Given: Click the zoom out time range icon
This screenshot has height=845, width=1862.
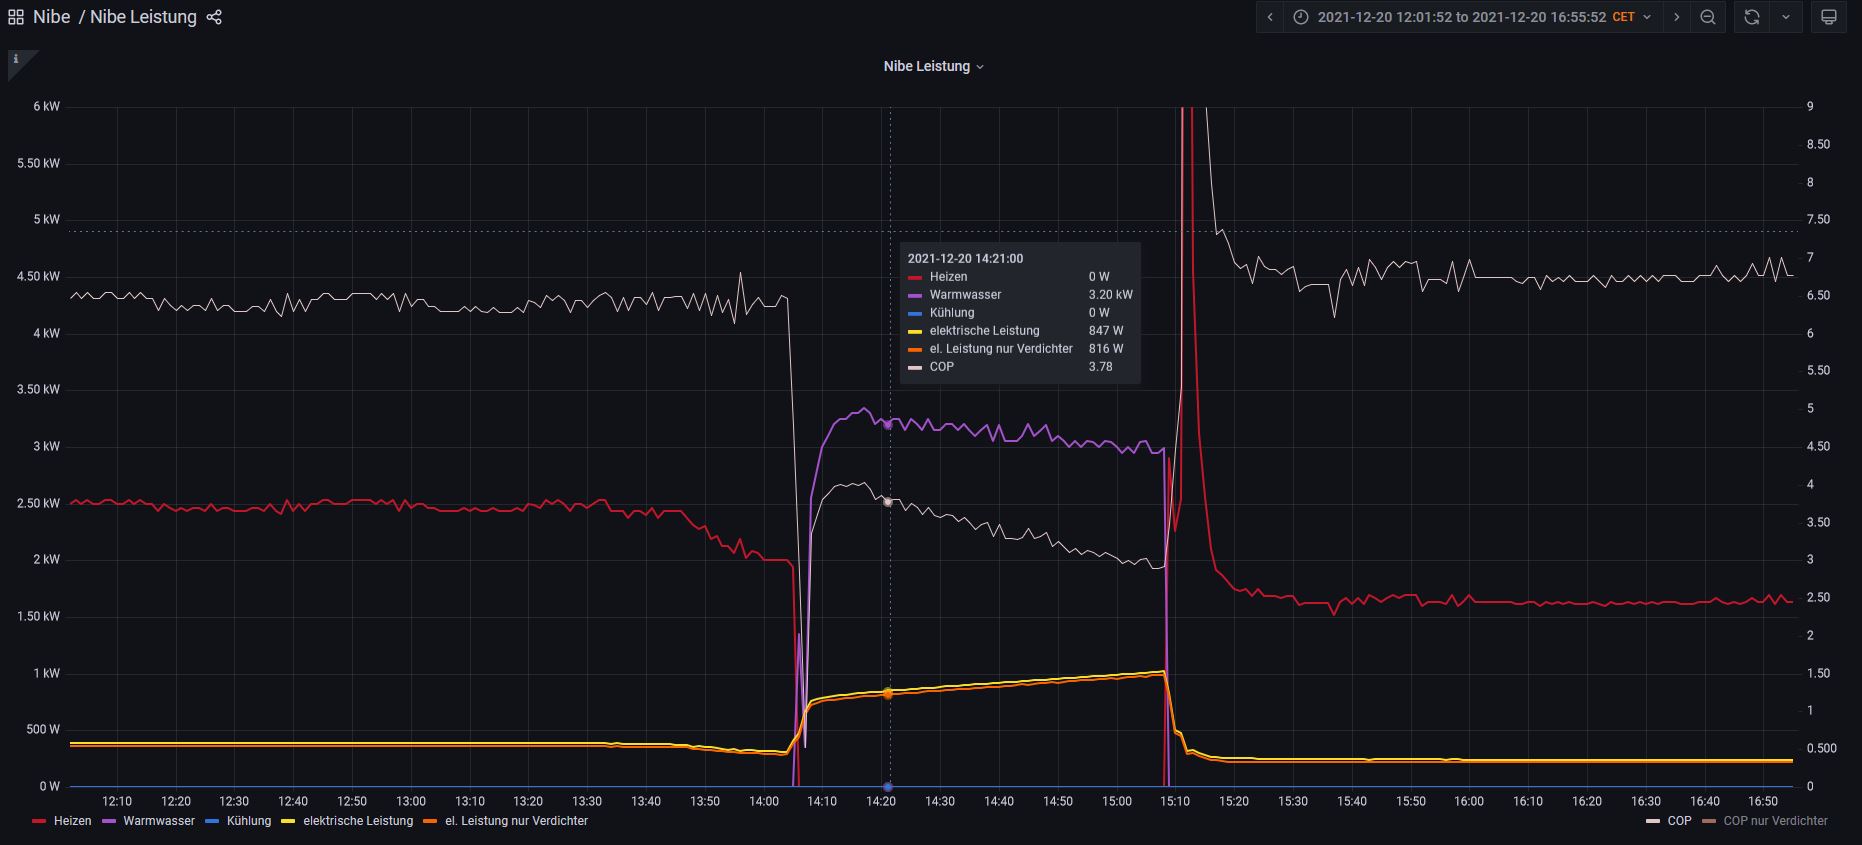Looking at the screenshot, I should tap(1708, 17).
